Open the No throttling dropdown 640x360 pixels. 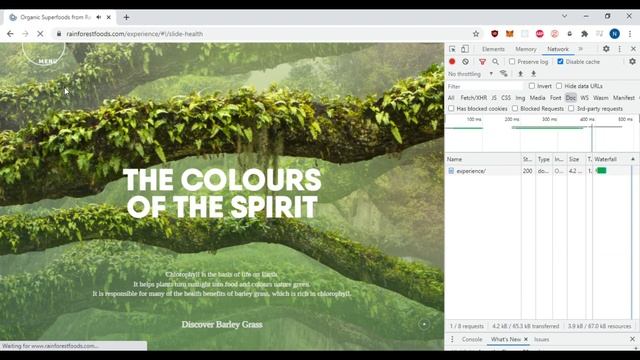(x=471, y=74)
